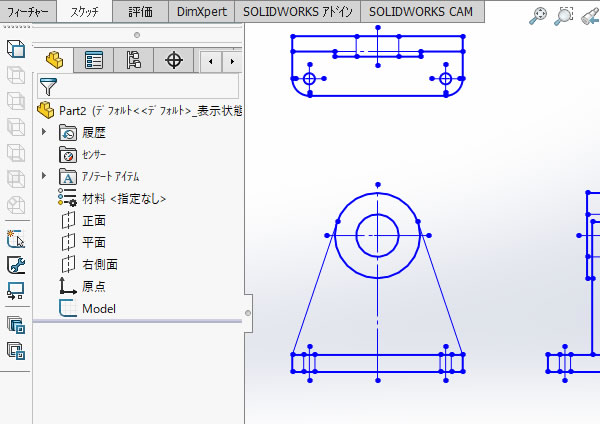Switch to SOLIDWORKS アドイン tab
The height and width of the screenshot is (424, 600).
pyautogui.click(x=298, y=11)
